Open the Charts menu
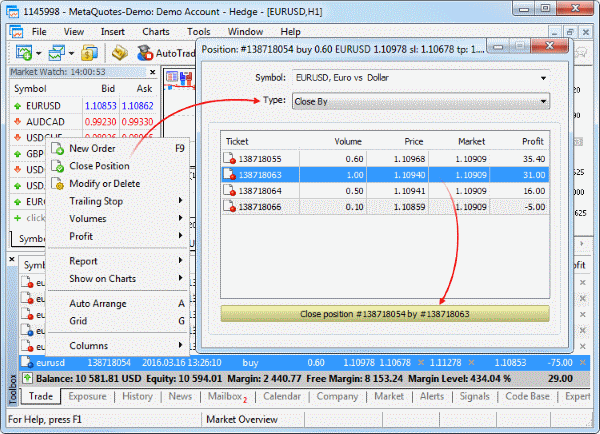Image resolution: width=600 pixels, height=434 pixels. click(x=156, y=32)
